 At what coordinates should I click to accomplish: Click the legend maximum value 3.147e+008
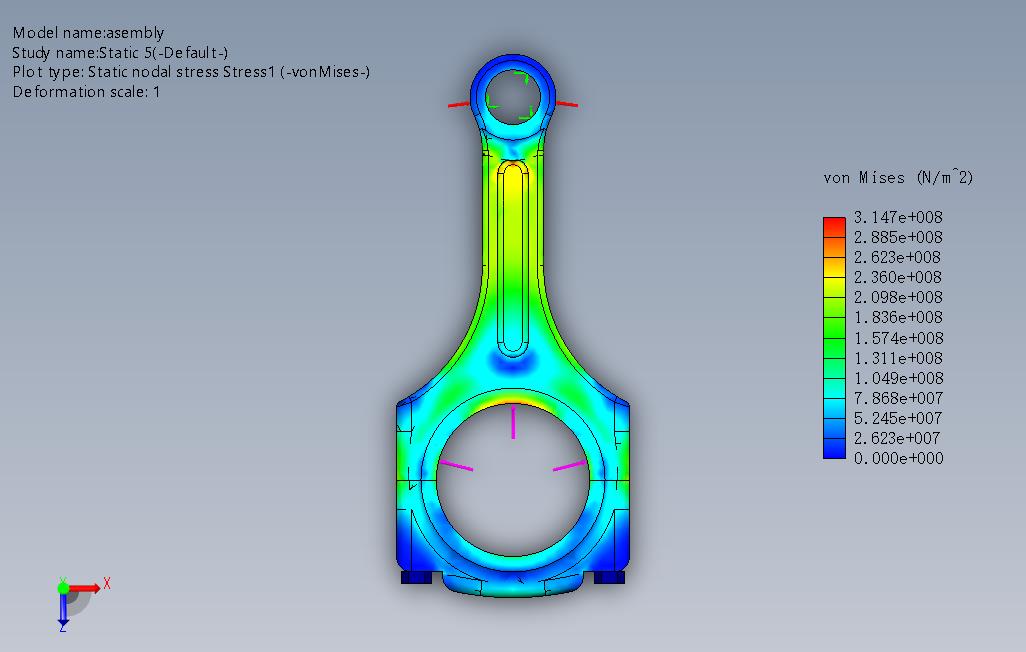[898, 217]
